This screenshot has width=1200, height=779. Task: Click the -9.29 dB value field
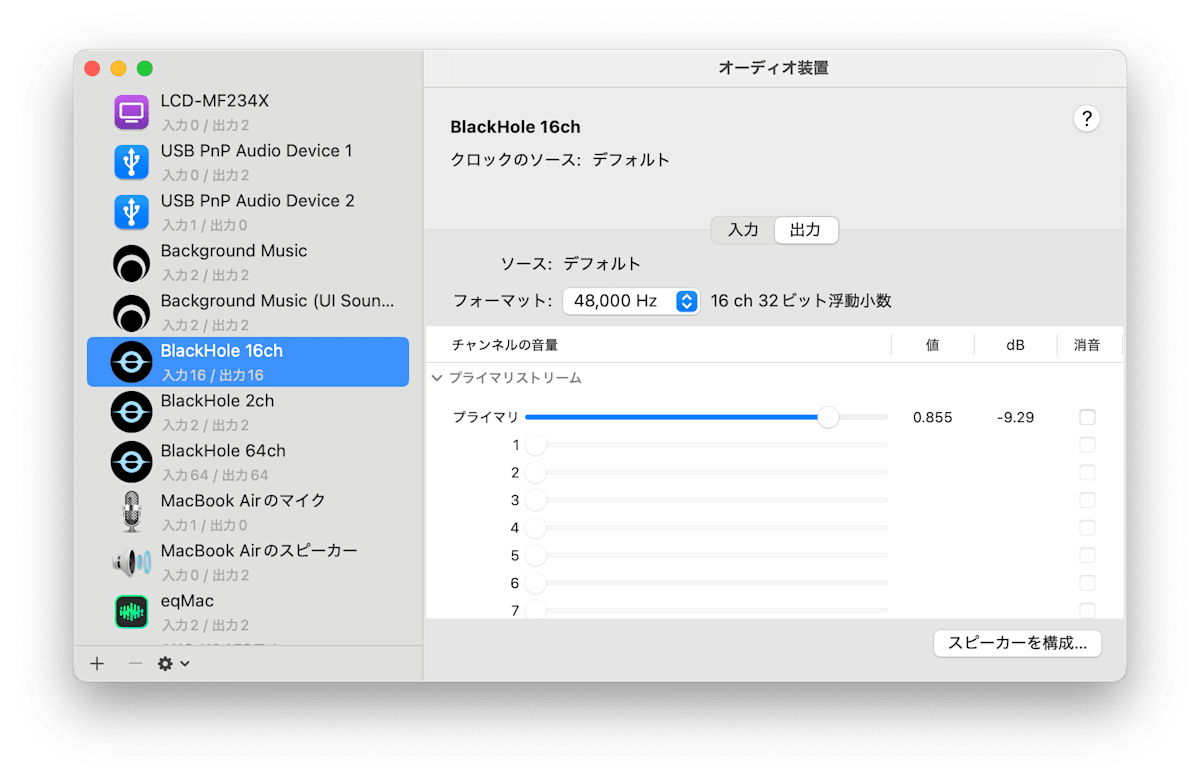point(1016,417)
